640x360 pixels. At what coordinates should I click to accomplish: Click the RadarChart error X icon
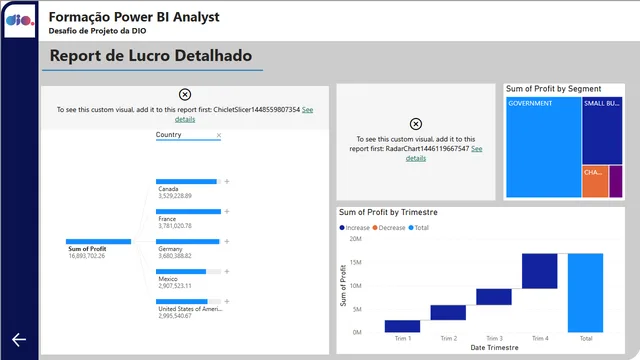(x=416, y=124)
